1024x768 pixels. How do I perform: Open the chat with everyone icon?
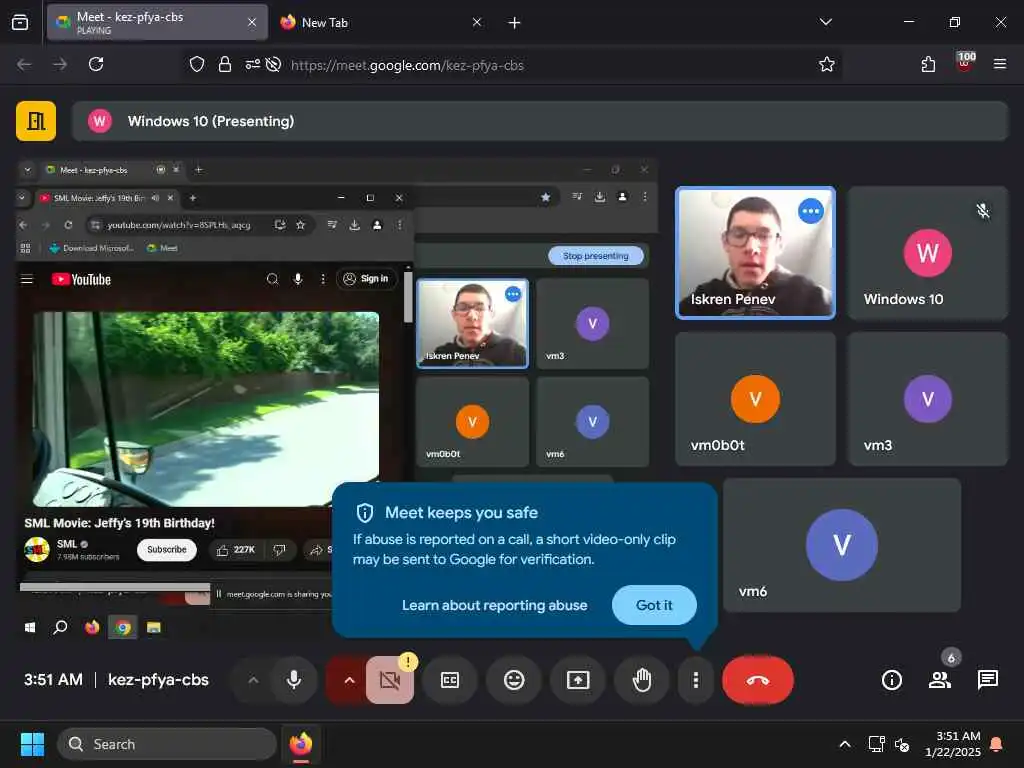(x=987, y=680)
